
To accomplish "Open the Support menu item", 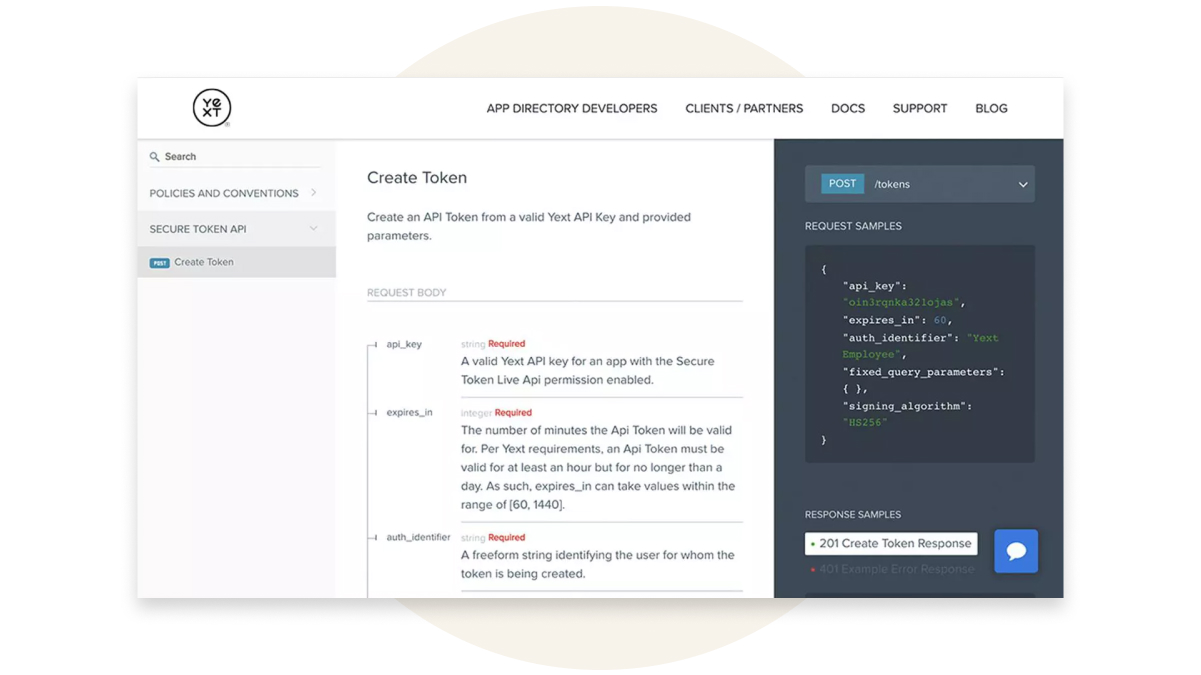I will [920, 108].
